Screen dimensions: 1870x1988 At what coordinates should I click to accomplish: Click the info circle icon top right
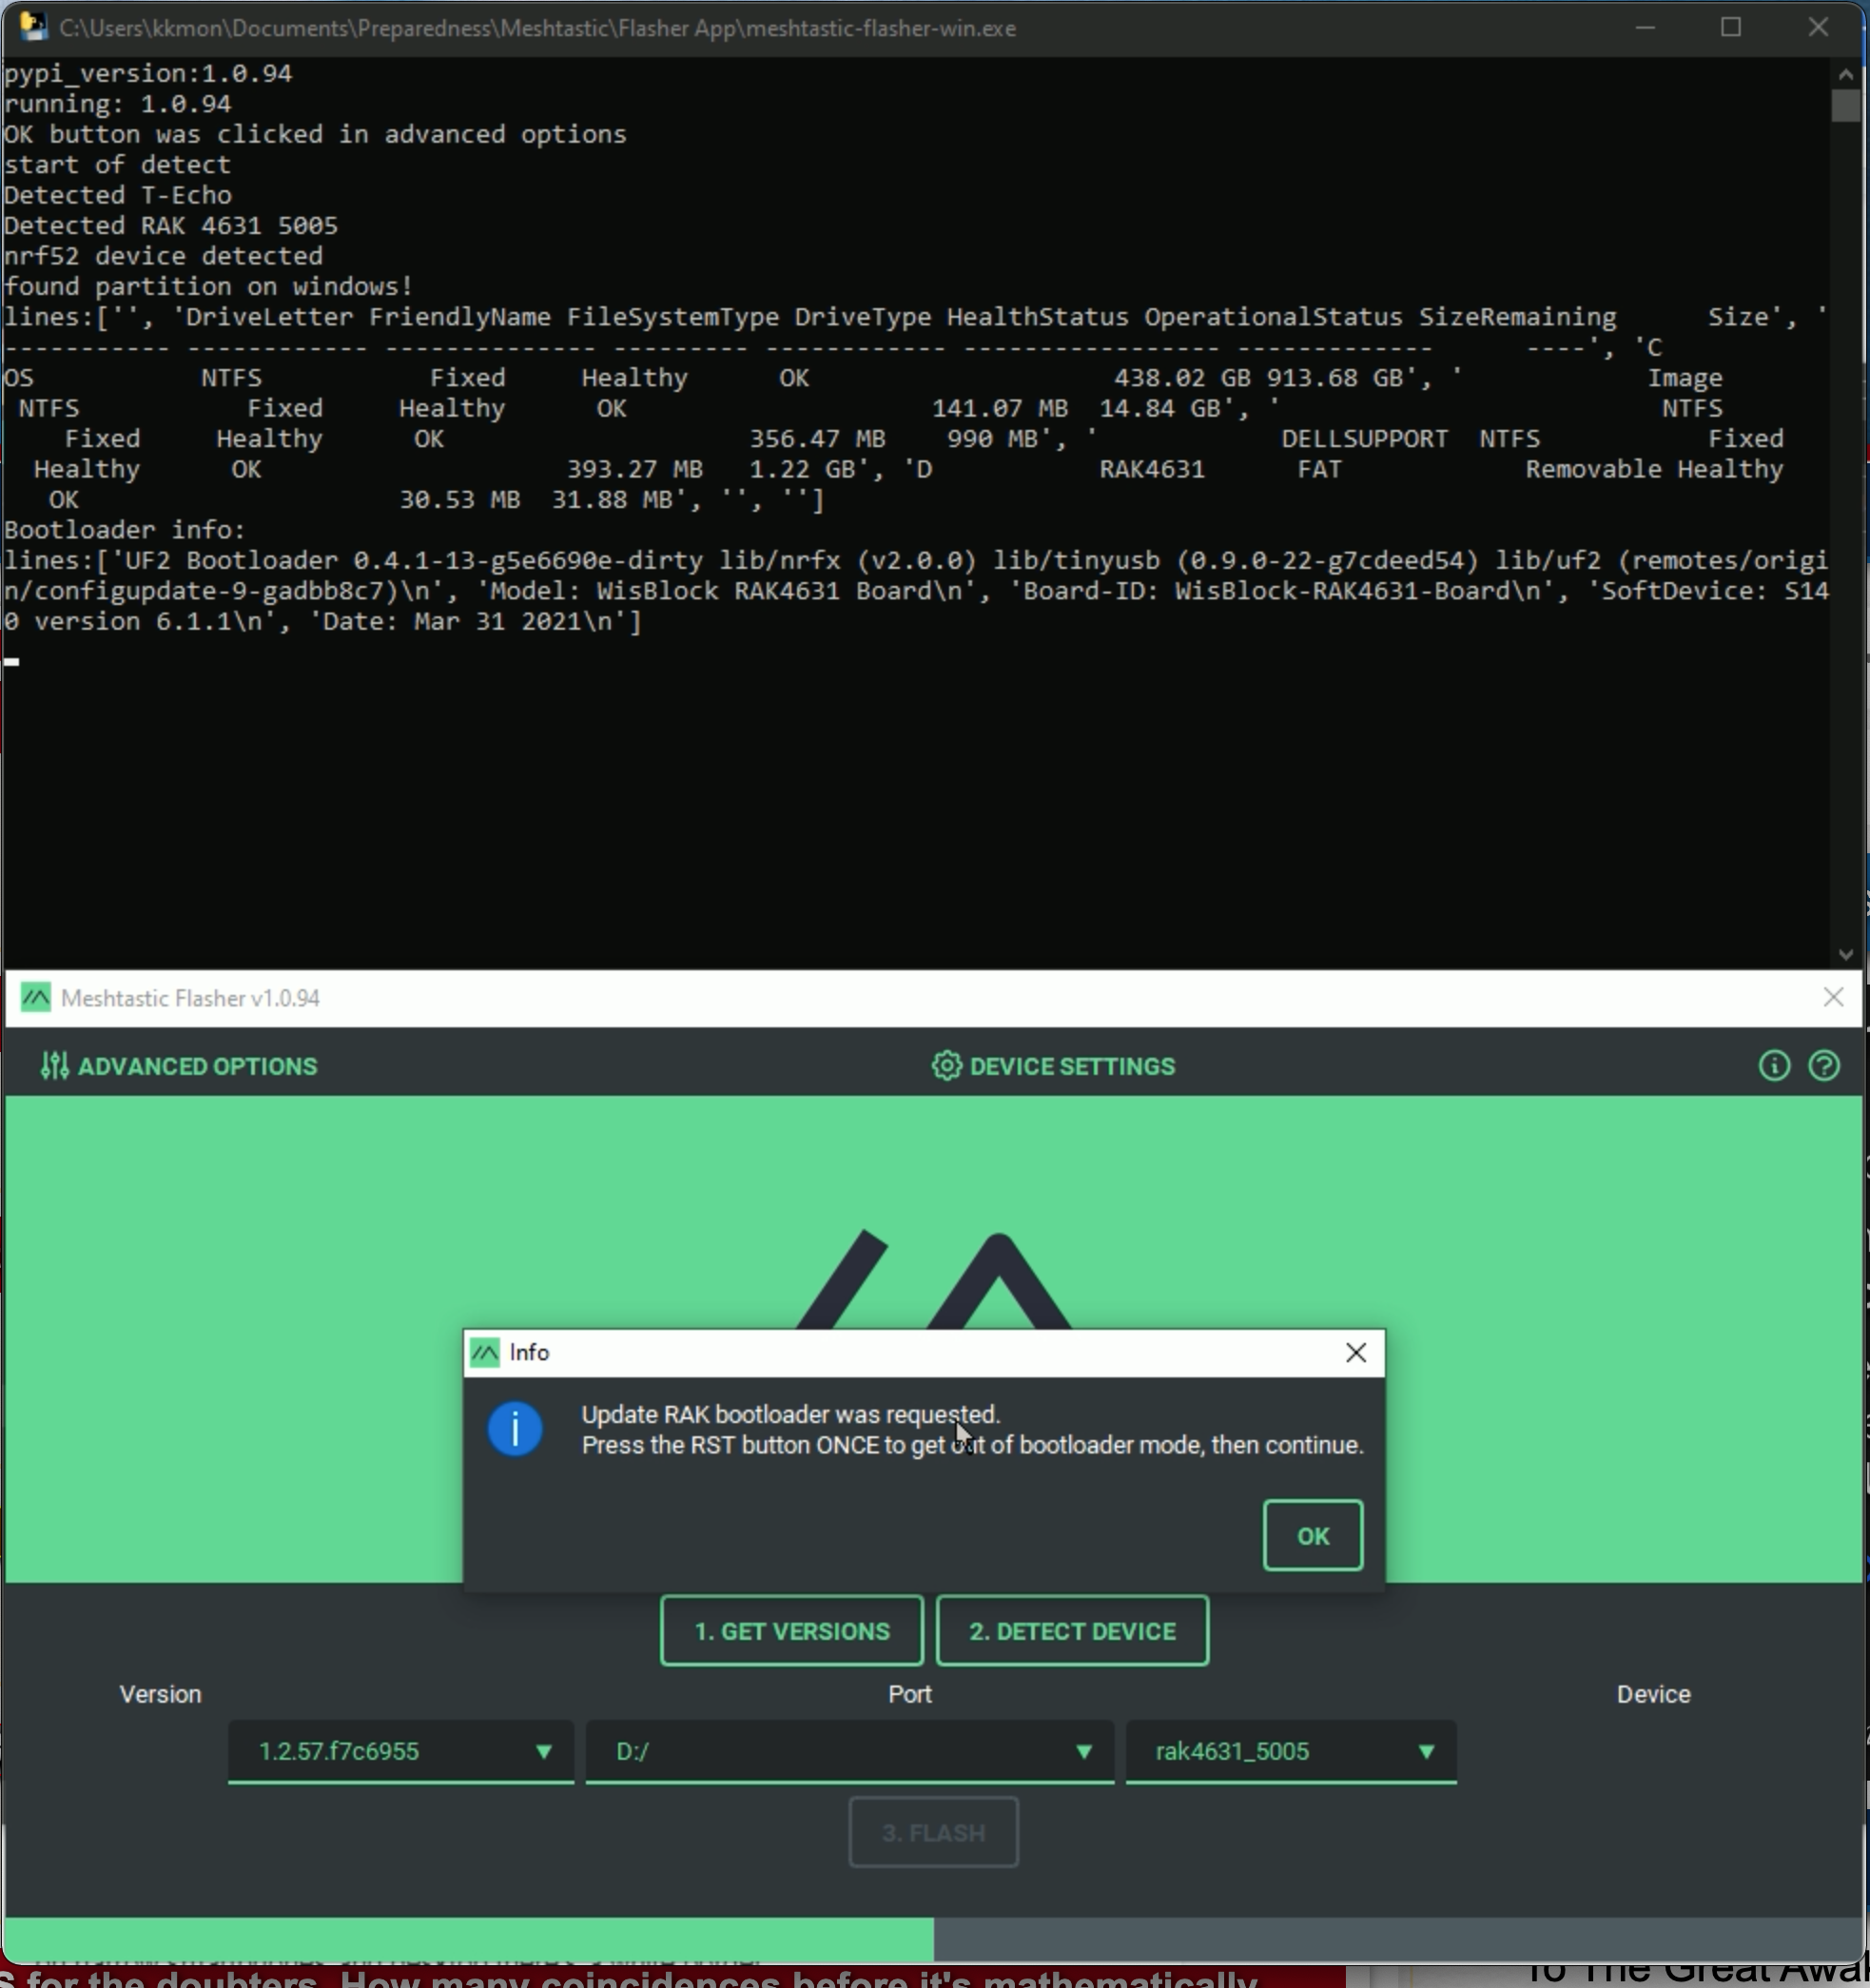[x=1772, y=1066]
